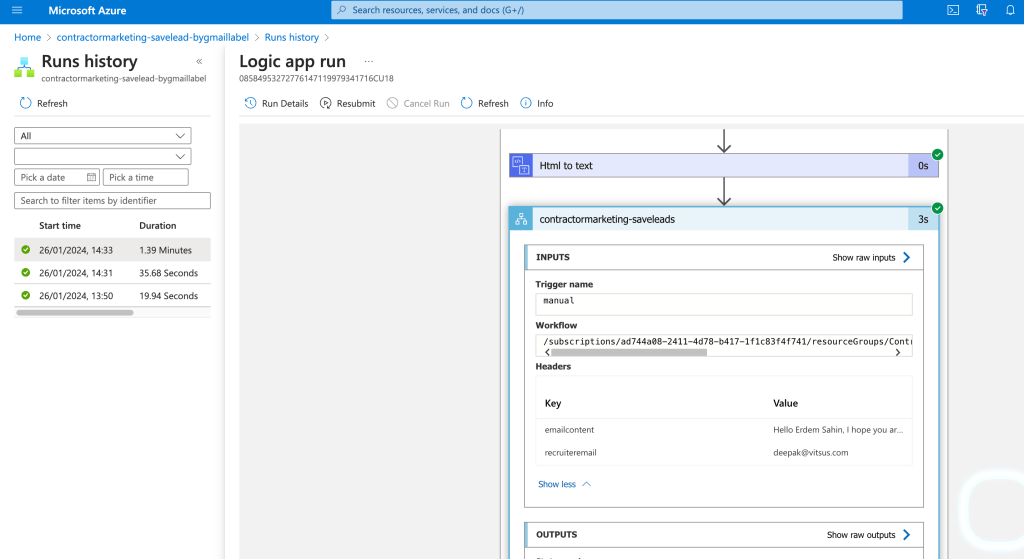This screenshot has height=559, width=1024.
Task: Click the 3s duration badge on saveleads
Action: click(923, 219)
